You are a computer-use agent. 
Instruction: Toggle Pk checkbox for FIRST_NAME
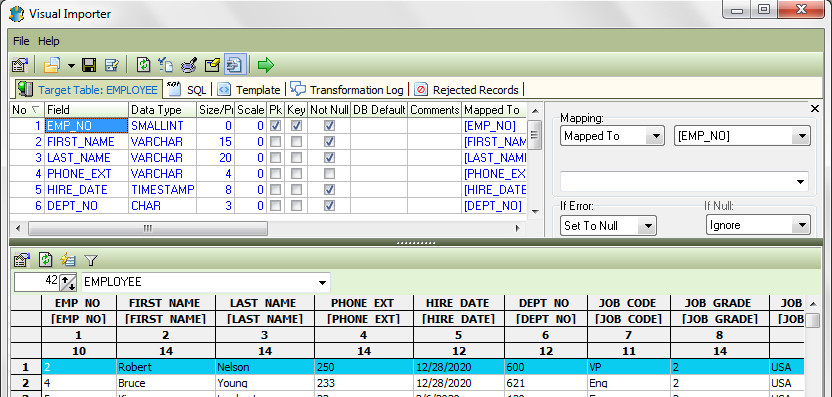point(275,142)
